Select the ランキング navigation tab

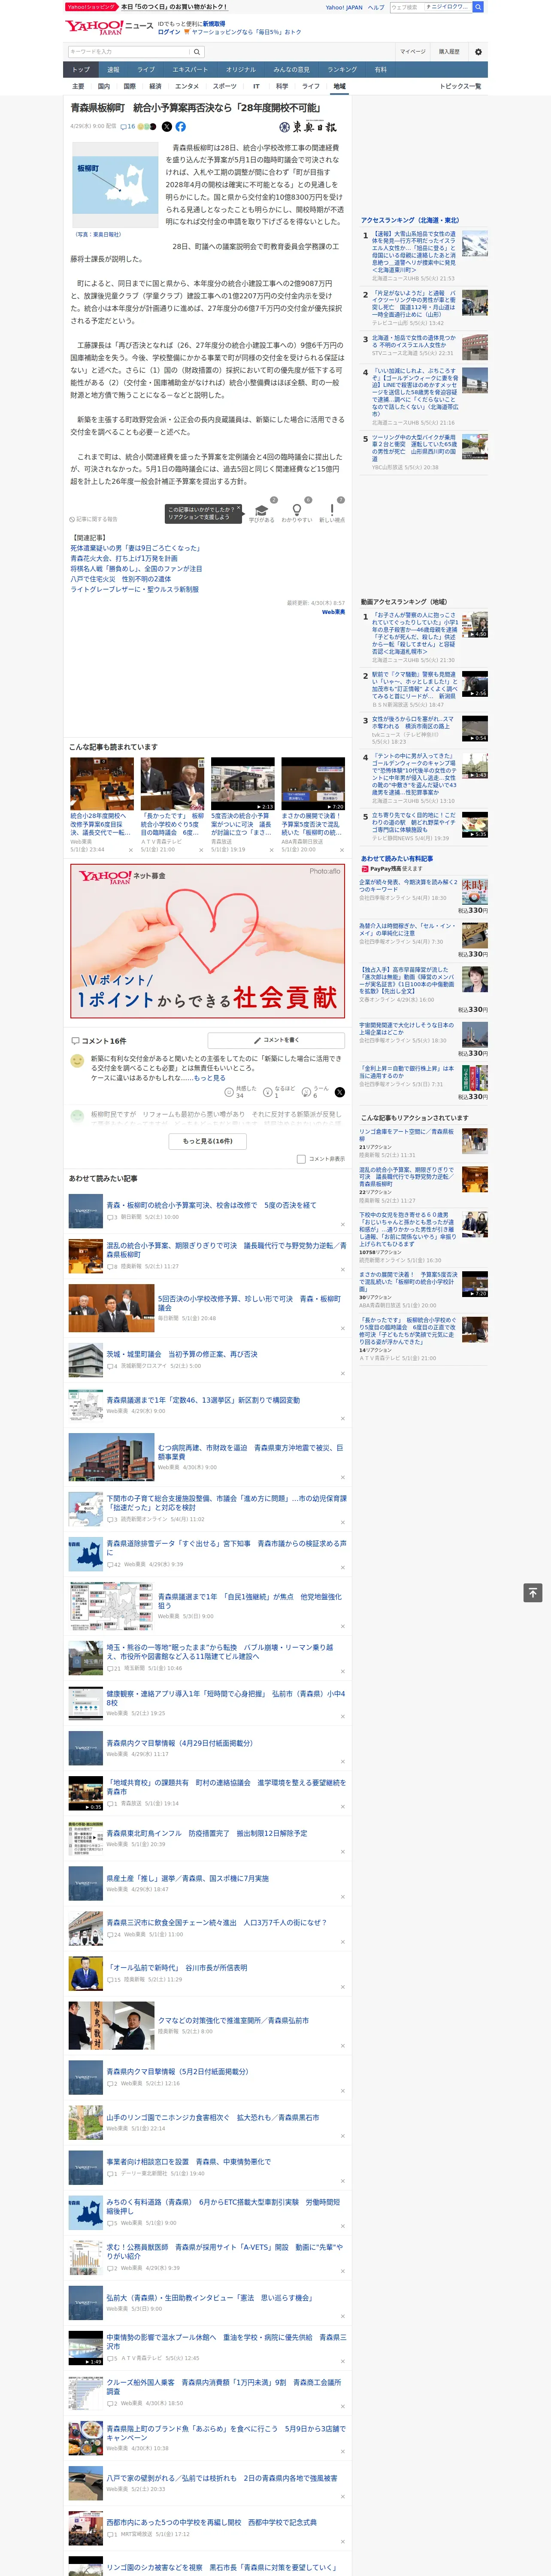pyautogui.click(x=342, y=70)
